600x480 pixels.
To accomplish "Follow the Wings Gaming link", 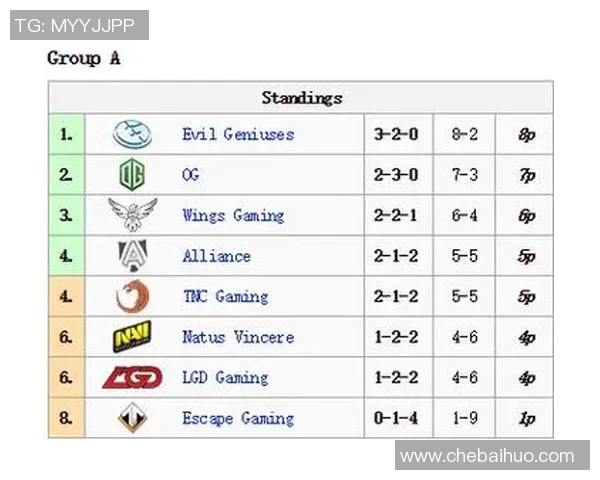I will point(233,215).
